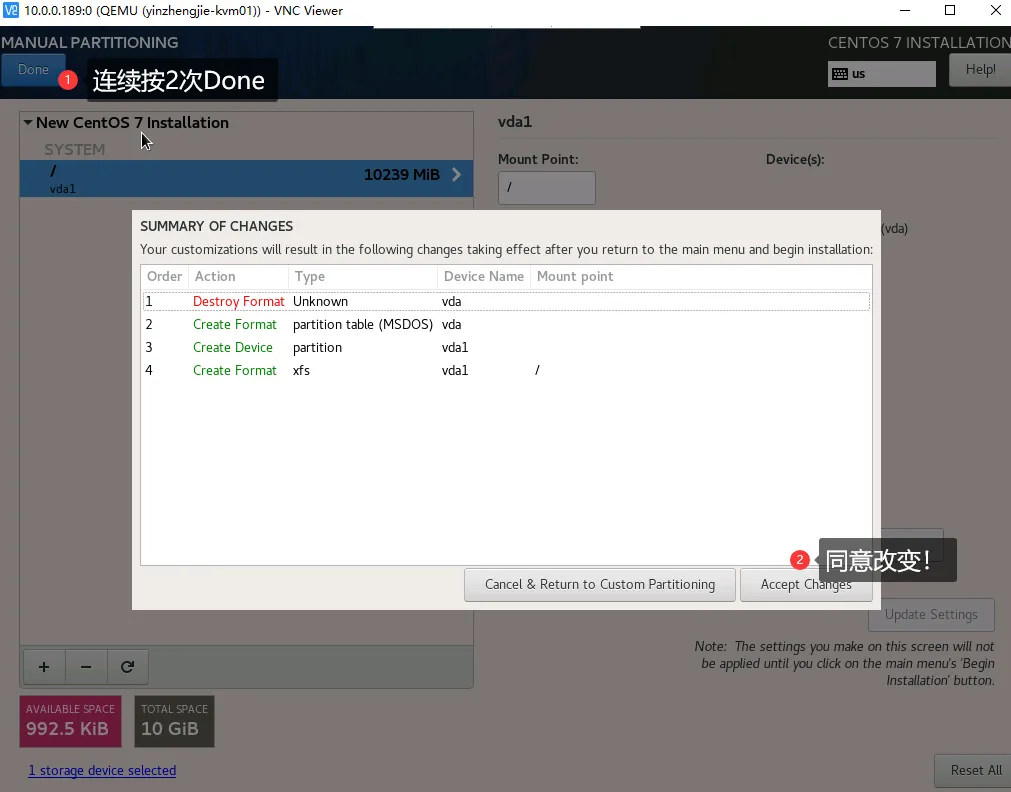This screenshot has width=1011, height=792.
Task: Add a new mount point with plus button
Action: (44, 667)
